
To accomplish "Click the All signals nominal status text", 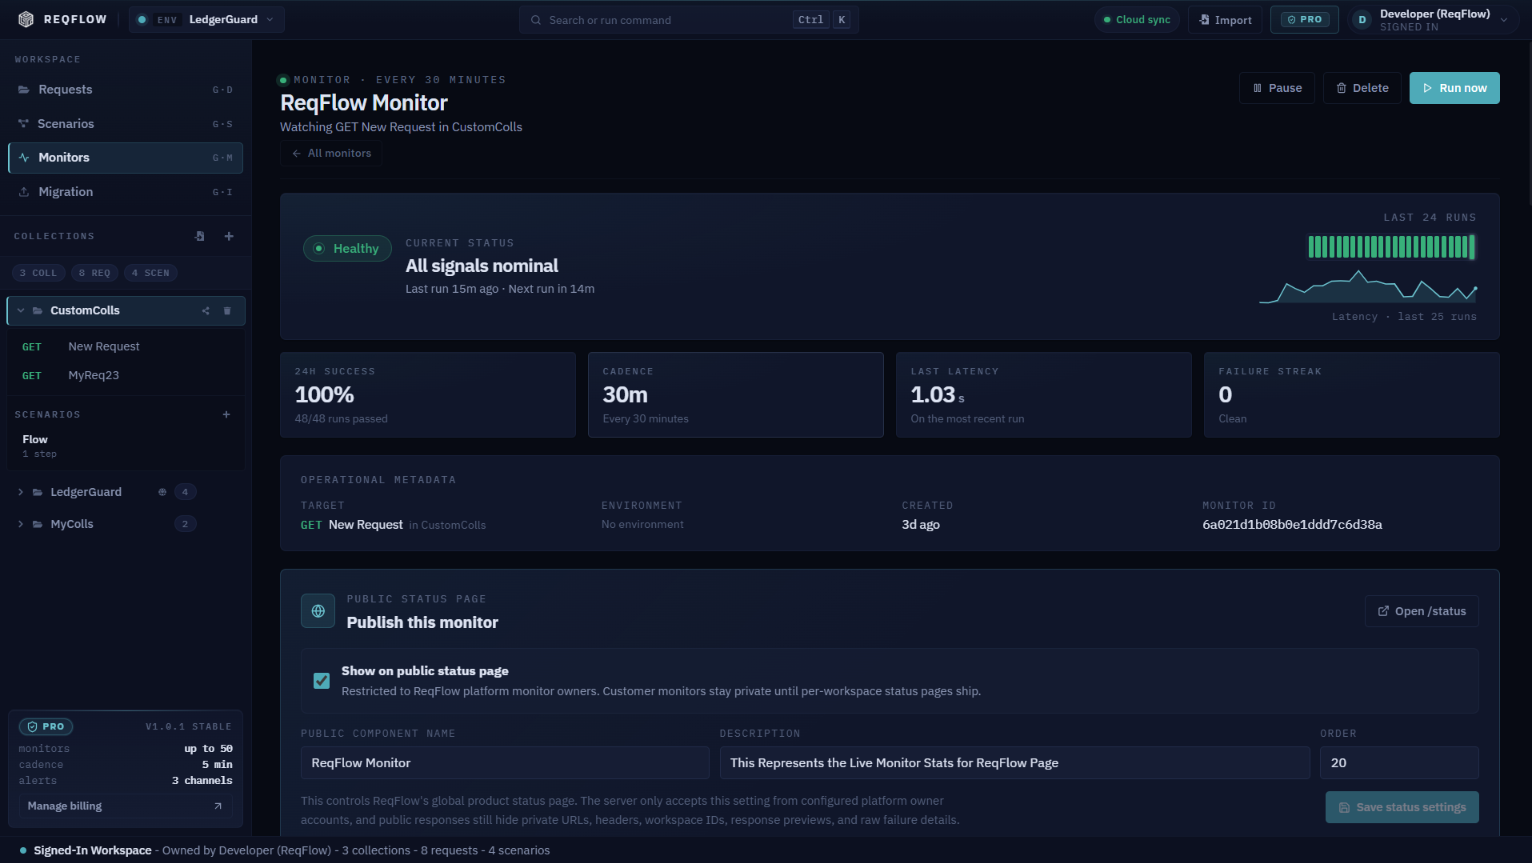I will [482, 266].
